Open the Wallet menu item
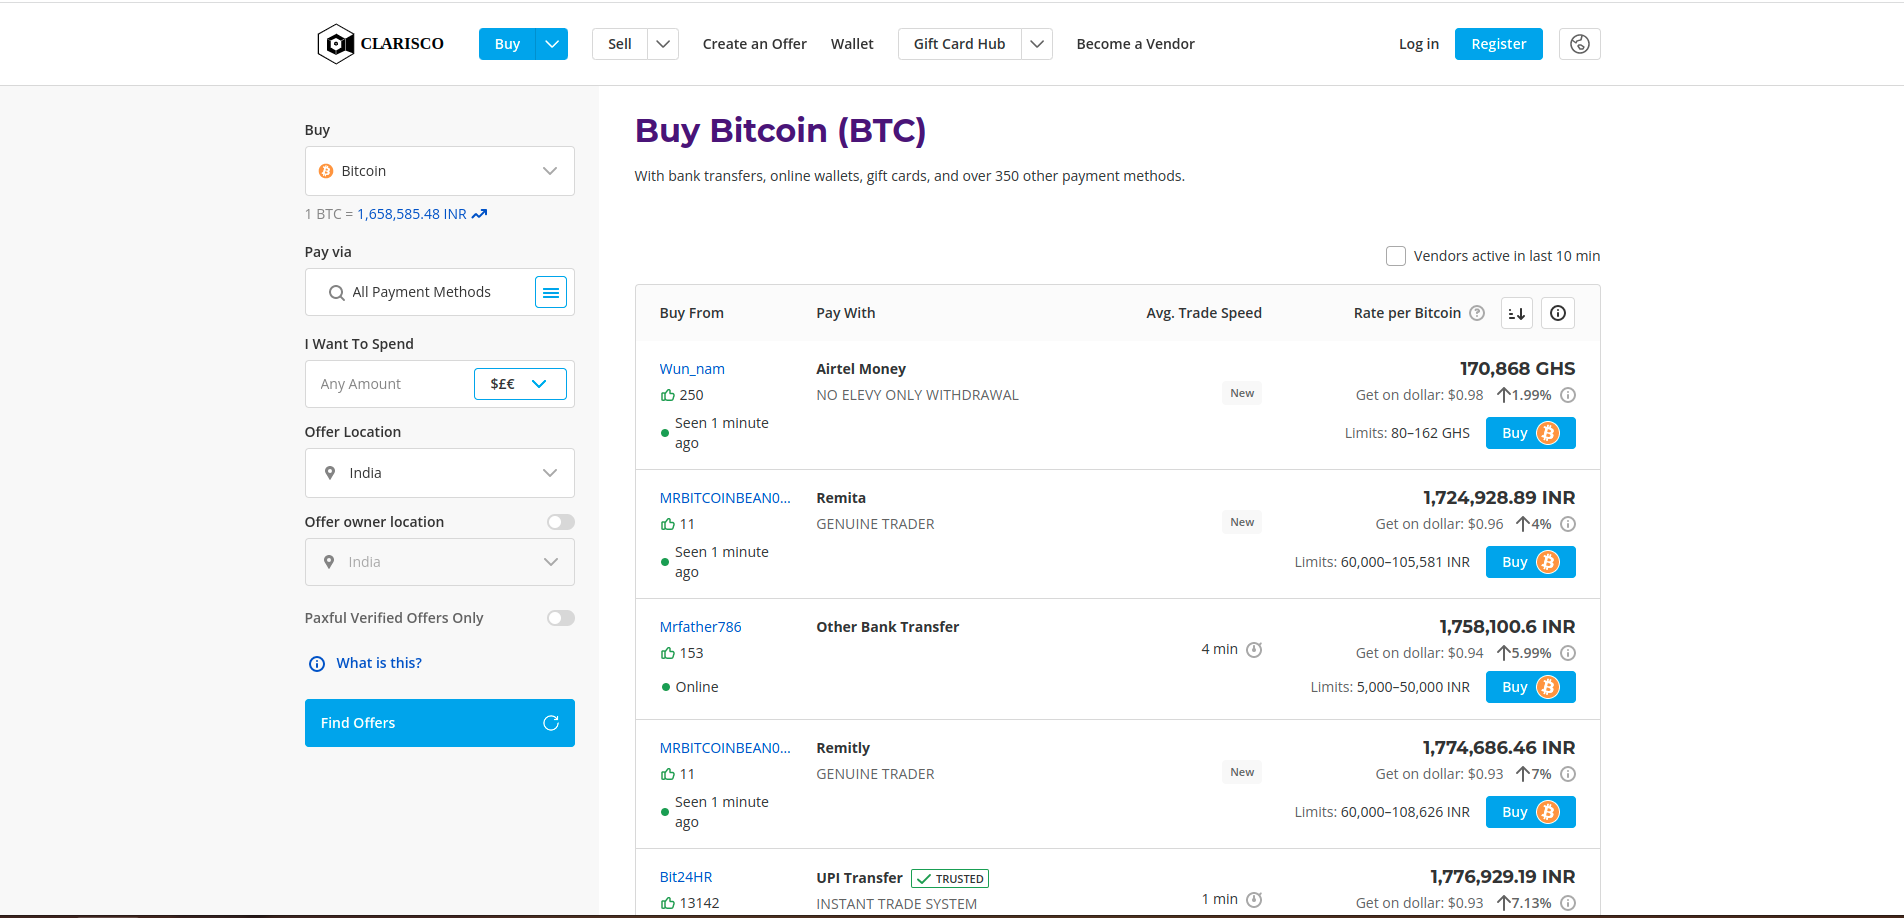The height and width of the screenshot is (918, 1904). 852,44
